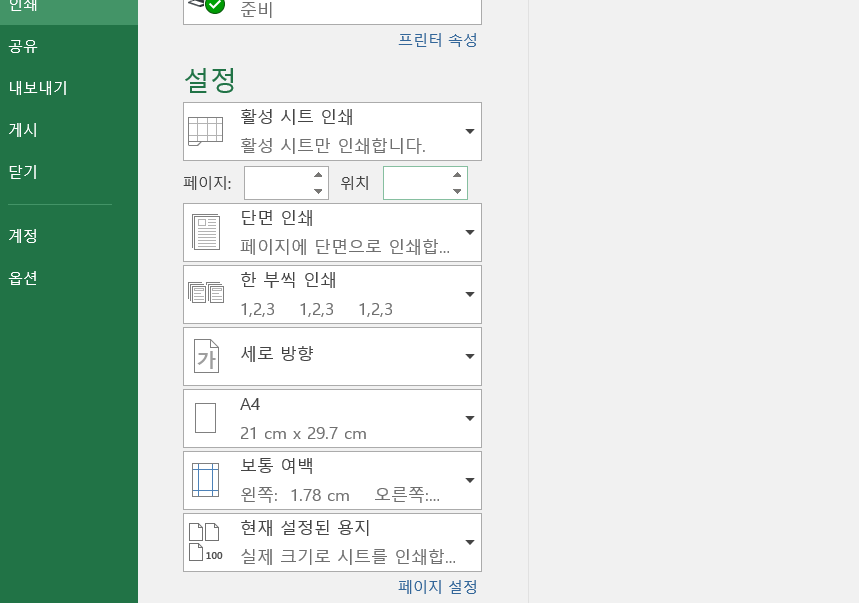Select the portrait orientation icon

204,356
